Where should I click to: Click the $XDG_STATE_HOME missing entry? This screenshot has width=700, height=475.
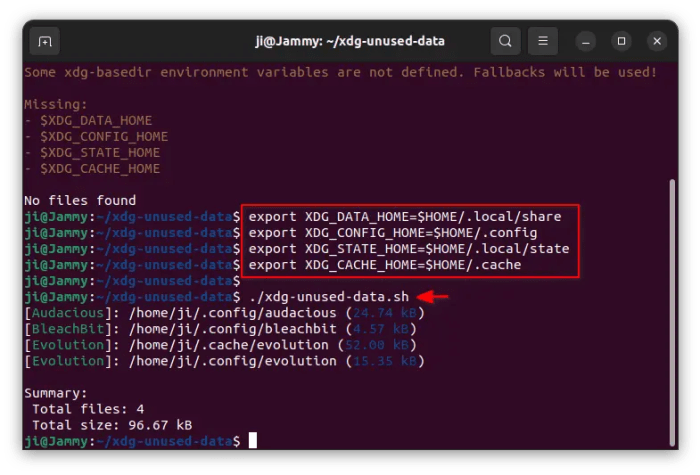(92, 153)
